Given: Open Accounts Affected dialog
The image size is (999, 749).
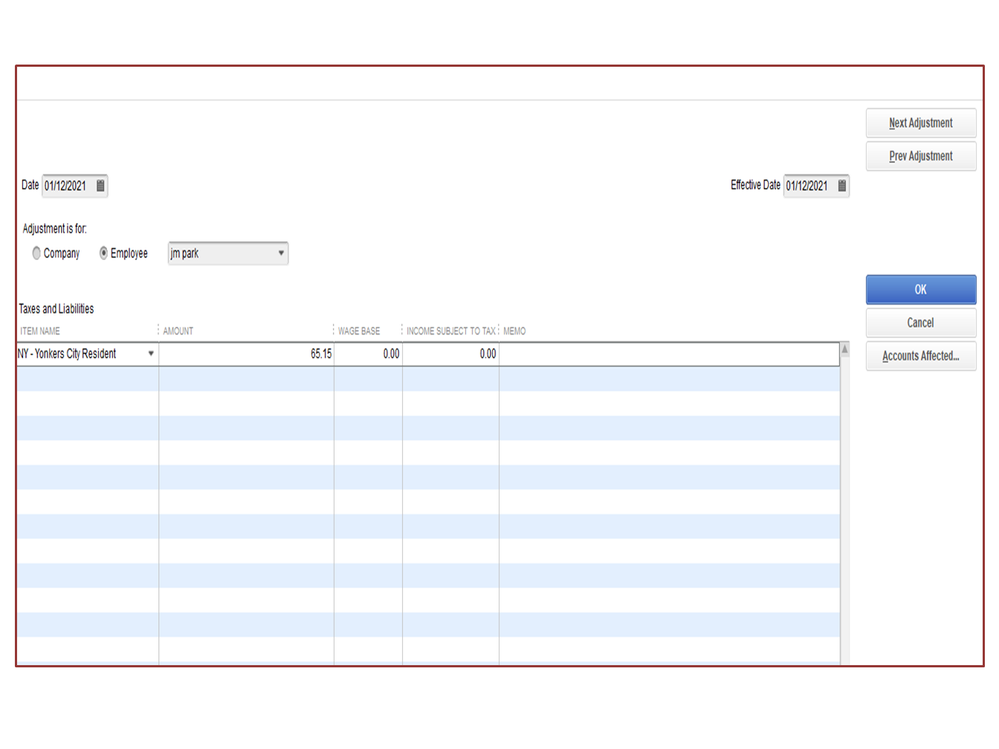Looking at the screenshot, I should (x=921, y=356).
